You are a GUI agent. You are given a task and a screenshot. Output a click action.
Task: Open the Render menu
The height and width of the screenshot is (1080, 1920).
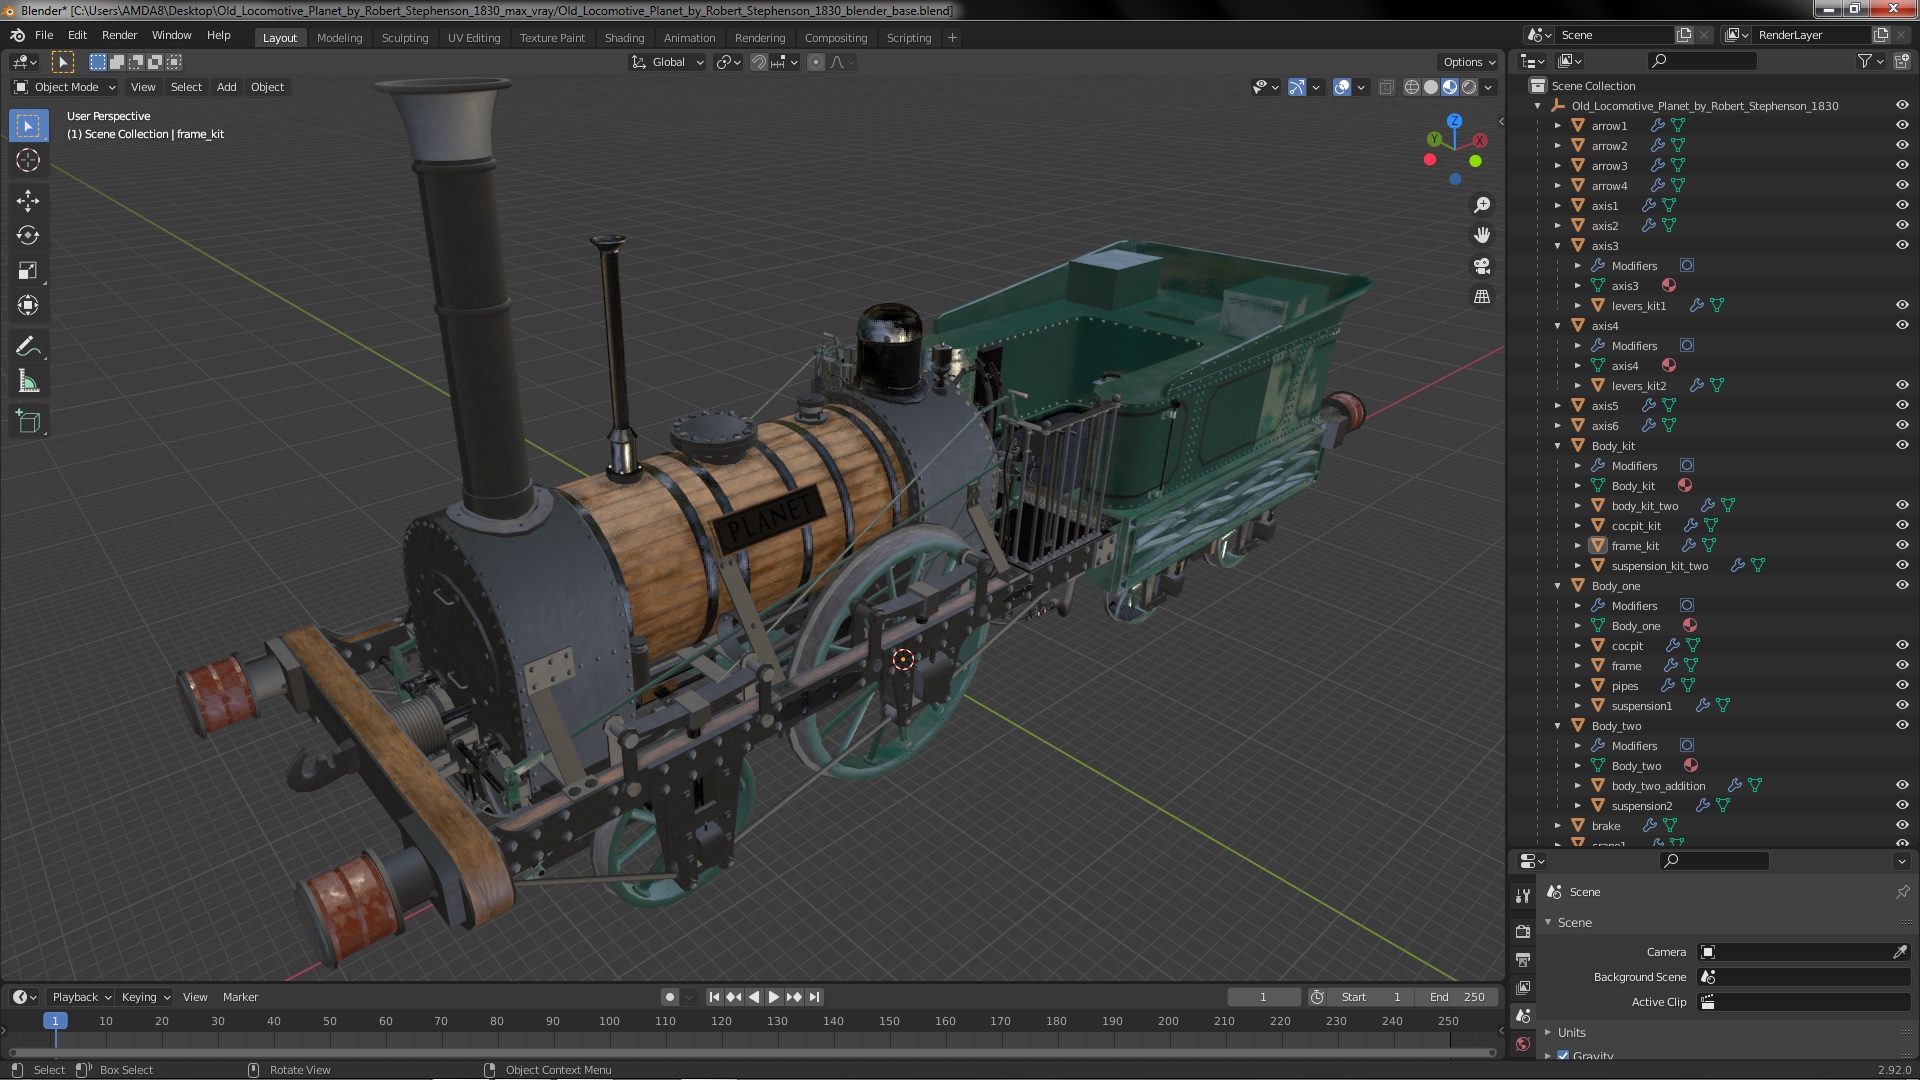[x=119, y=35]
